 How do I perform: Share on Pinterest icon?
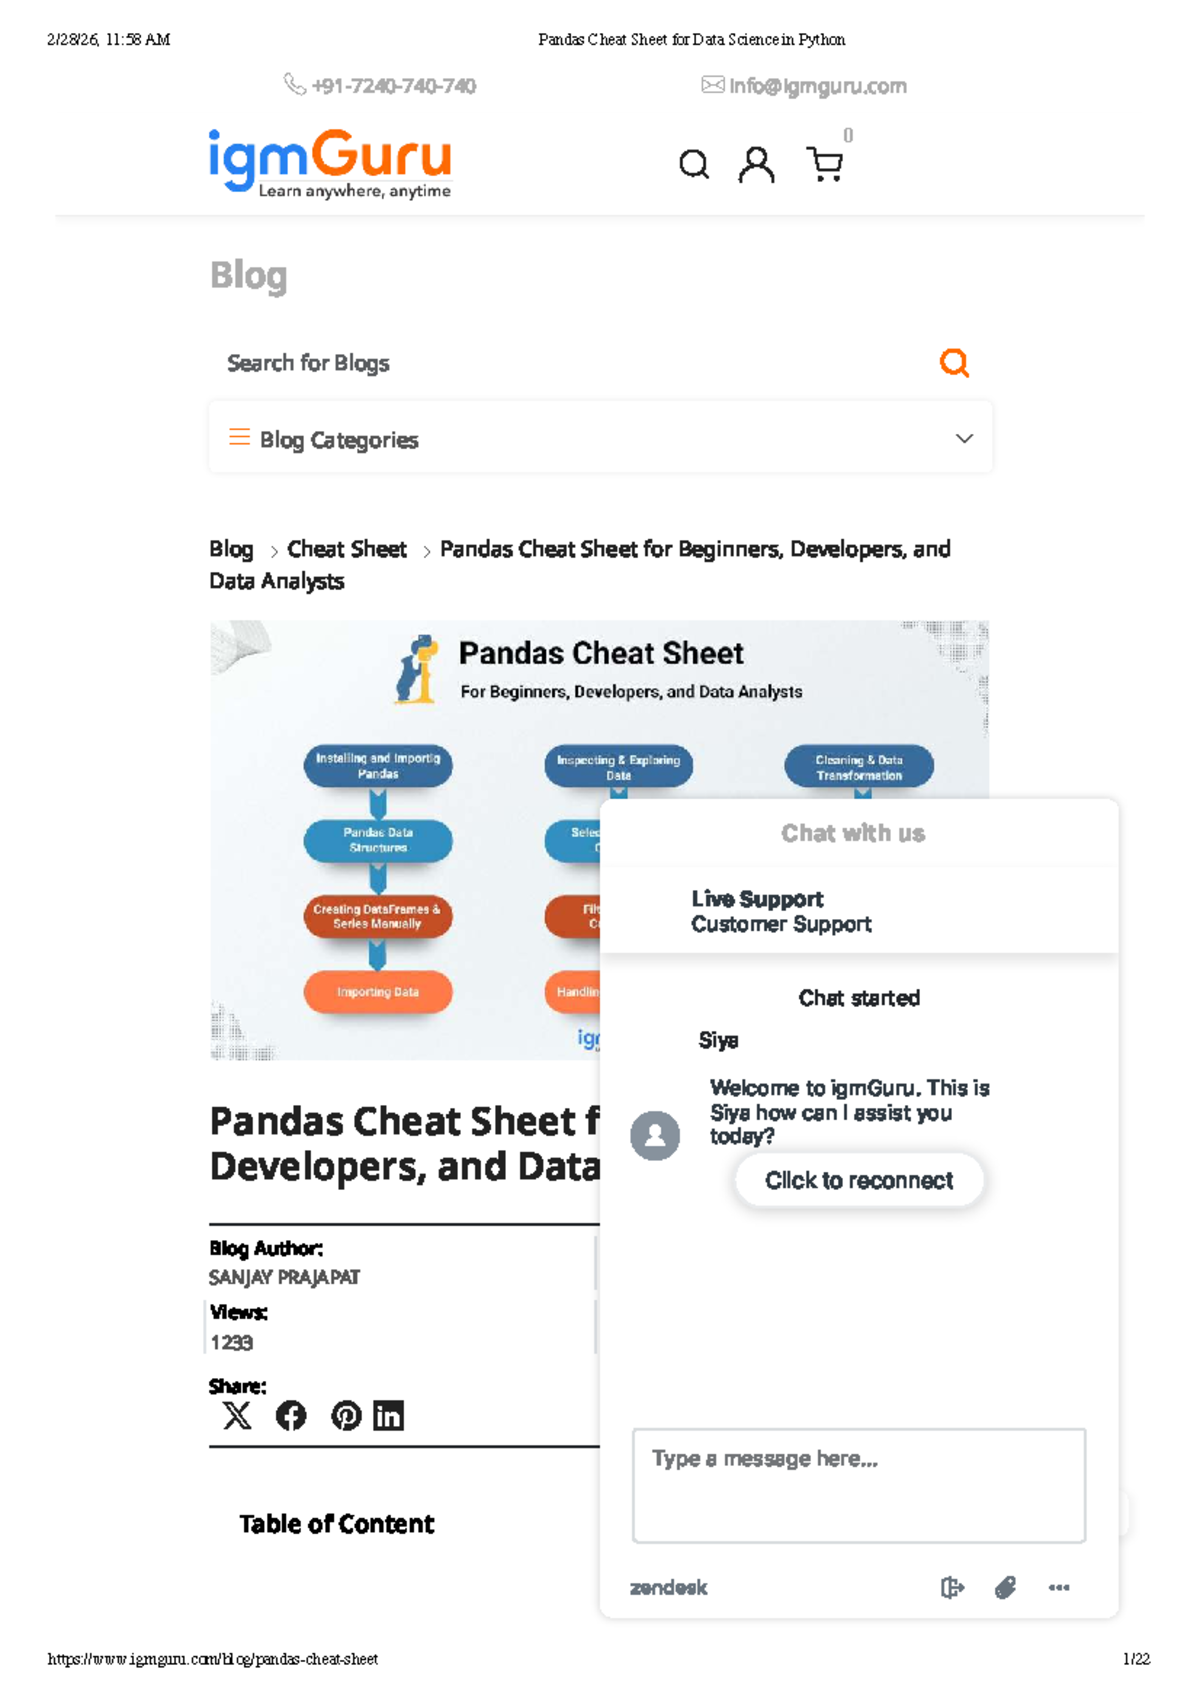click(x=346, y=1416)
